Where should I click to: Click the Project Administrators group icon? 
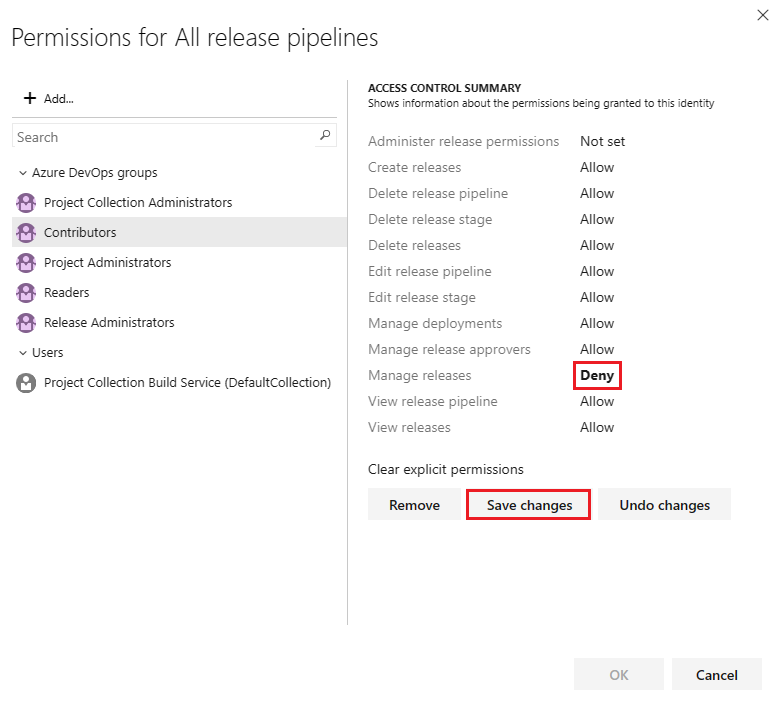coord(26,263)
